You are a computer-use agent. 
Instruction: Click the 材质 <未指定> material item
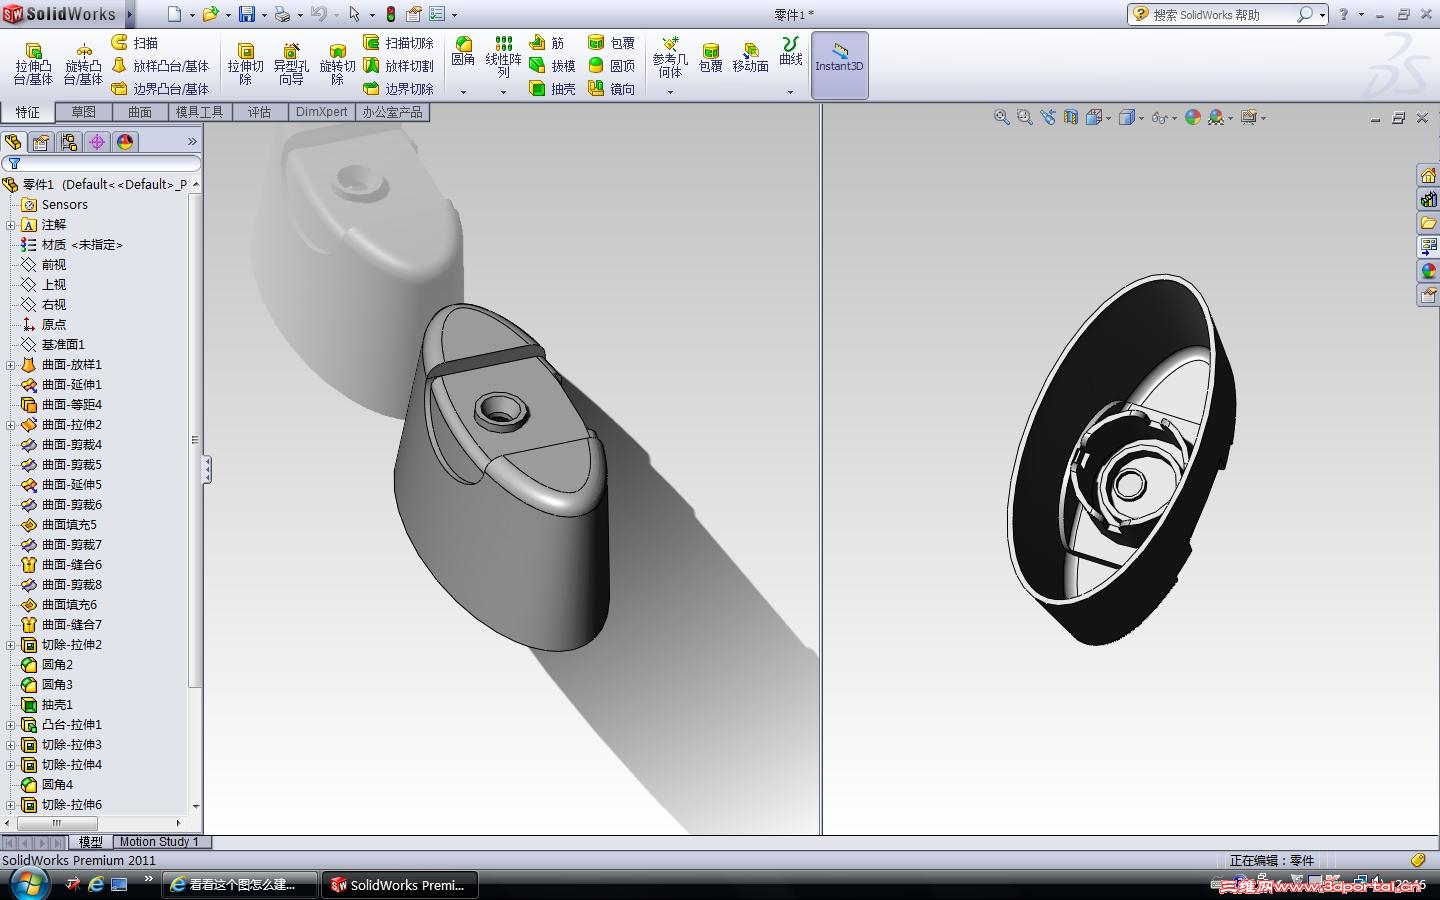[x=71, y=245]
